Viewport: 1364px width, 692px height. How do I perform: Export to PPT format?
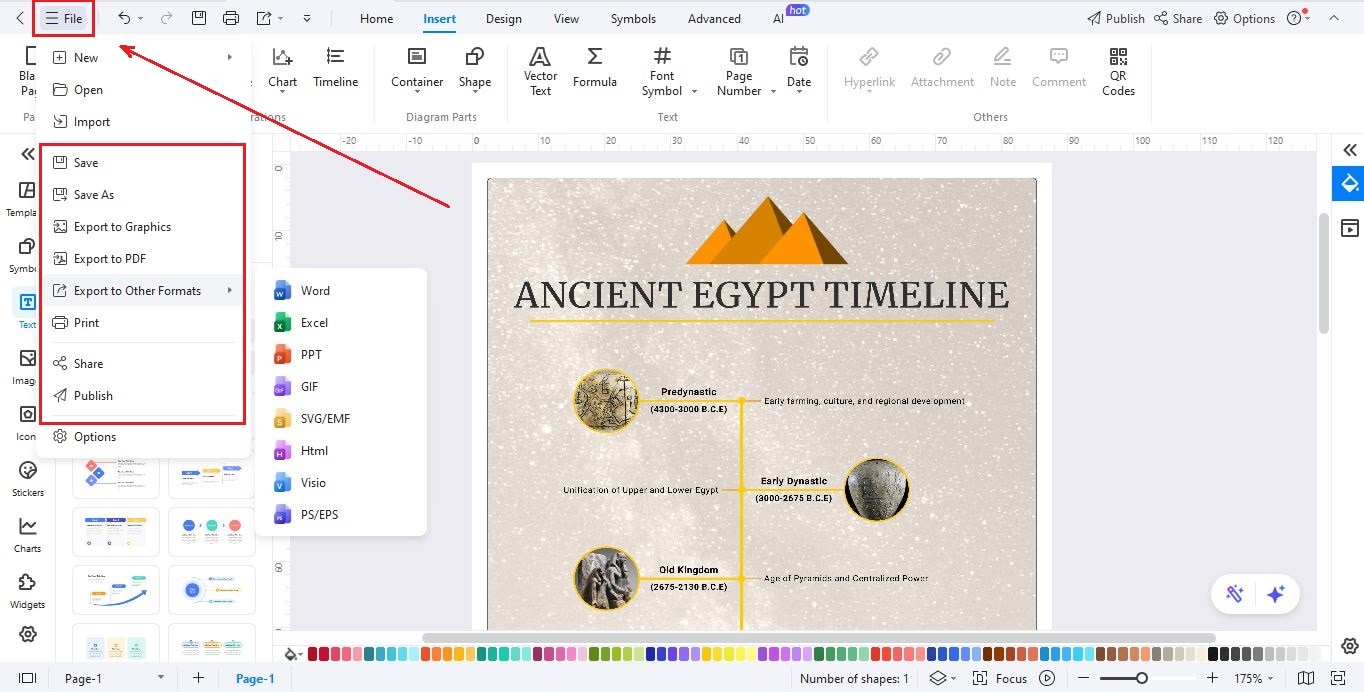click(x=341, y=354)
